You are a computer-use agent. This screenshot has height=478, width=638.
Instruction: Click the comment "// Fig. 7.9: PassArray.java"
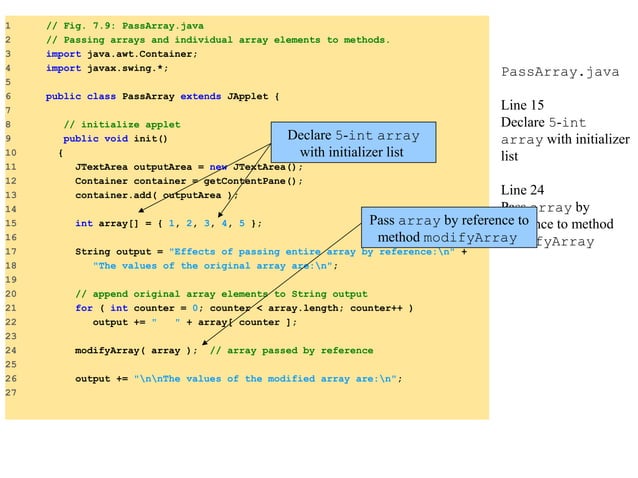point(125,26)
